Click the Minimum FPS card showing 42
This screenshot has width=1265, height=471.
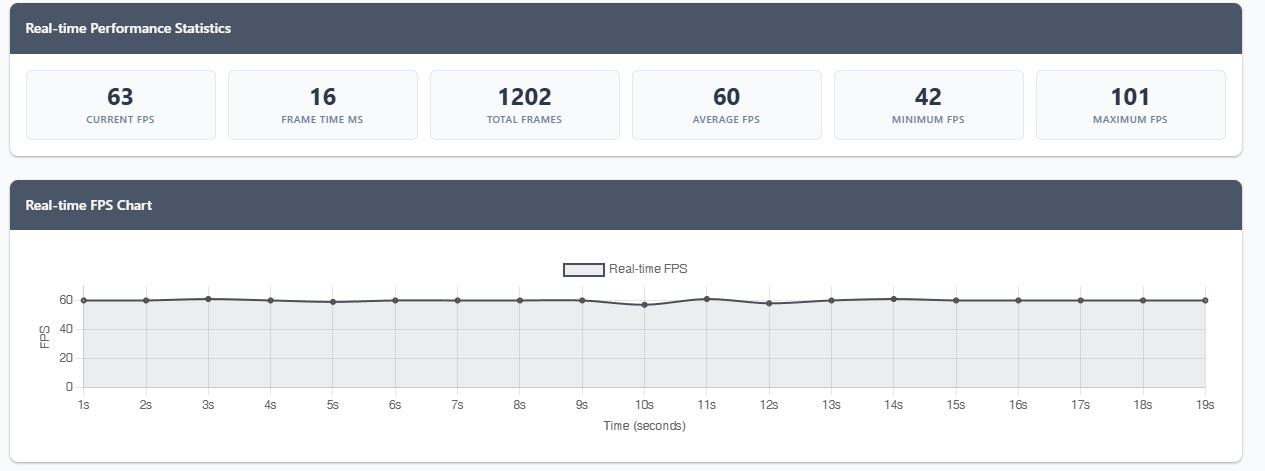point(928,105)
